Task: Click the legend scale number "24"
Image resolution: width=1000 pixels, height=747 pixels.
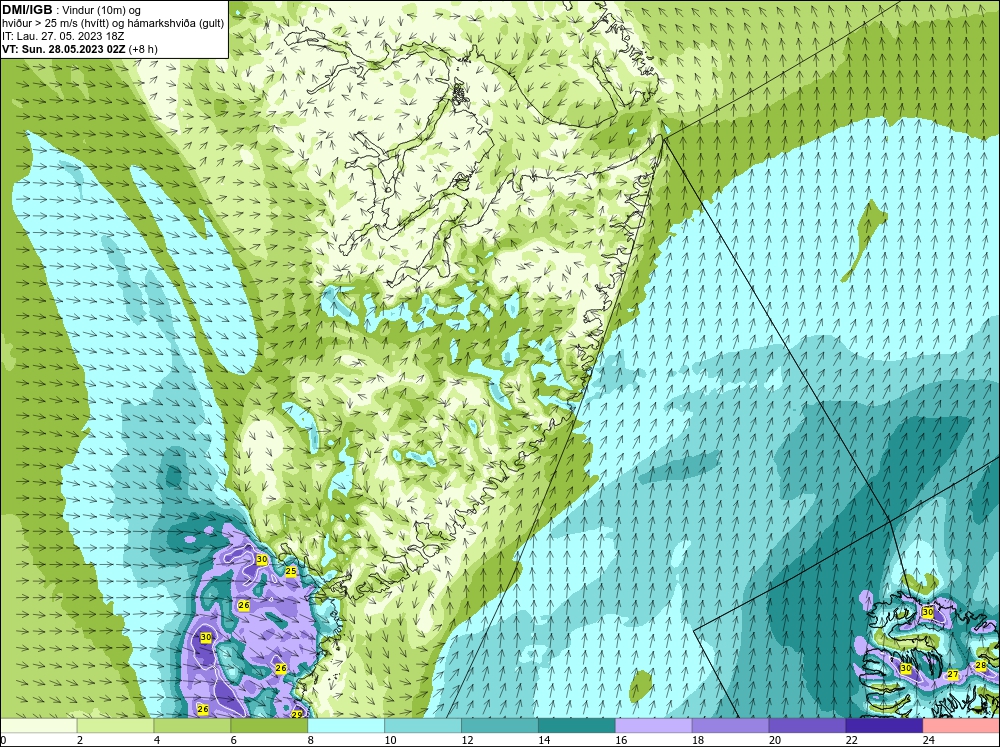Action: (929, 740)
